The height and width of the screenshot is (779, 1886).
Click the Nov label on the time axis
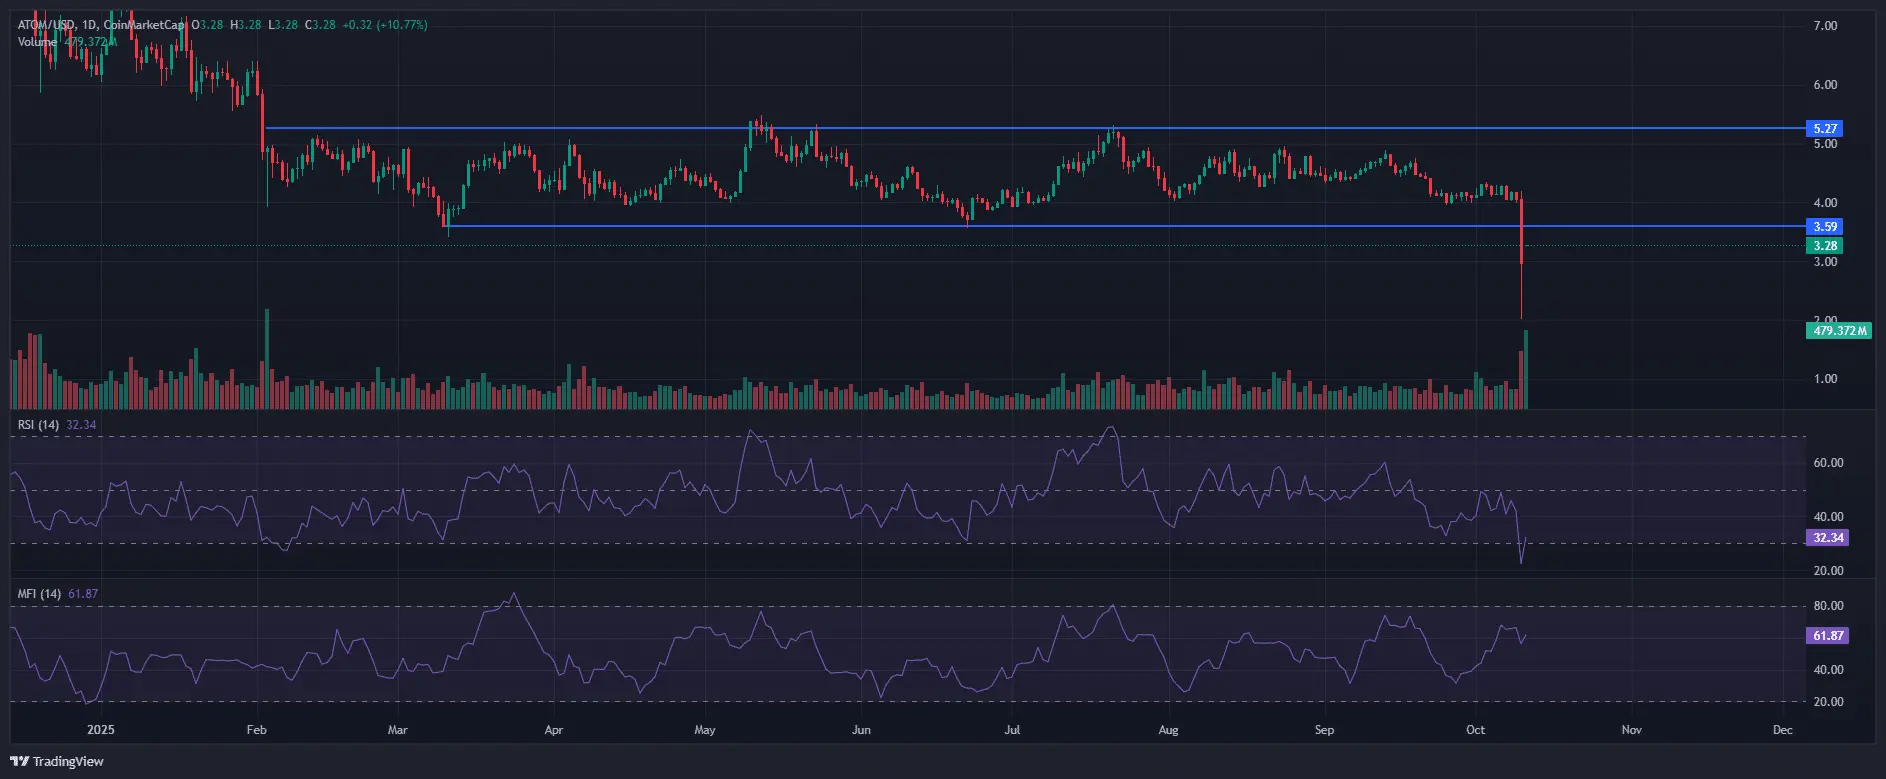pos(1632,730)
